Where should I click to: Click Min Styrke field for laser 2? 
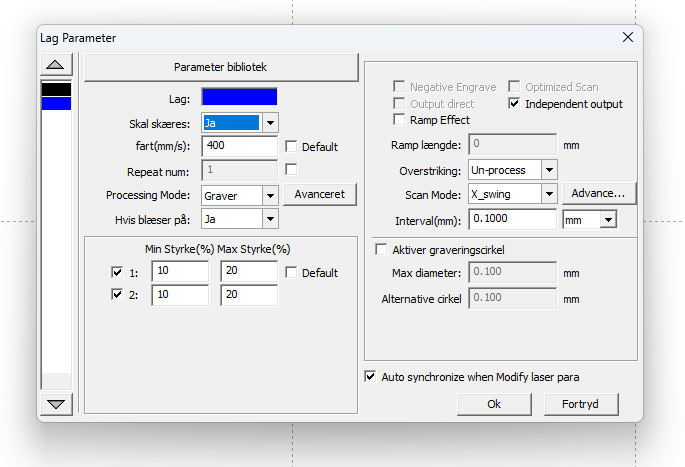point(180,295)
